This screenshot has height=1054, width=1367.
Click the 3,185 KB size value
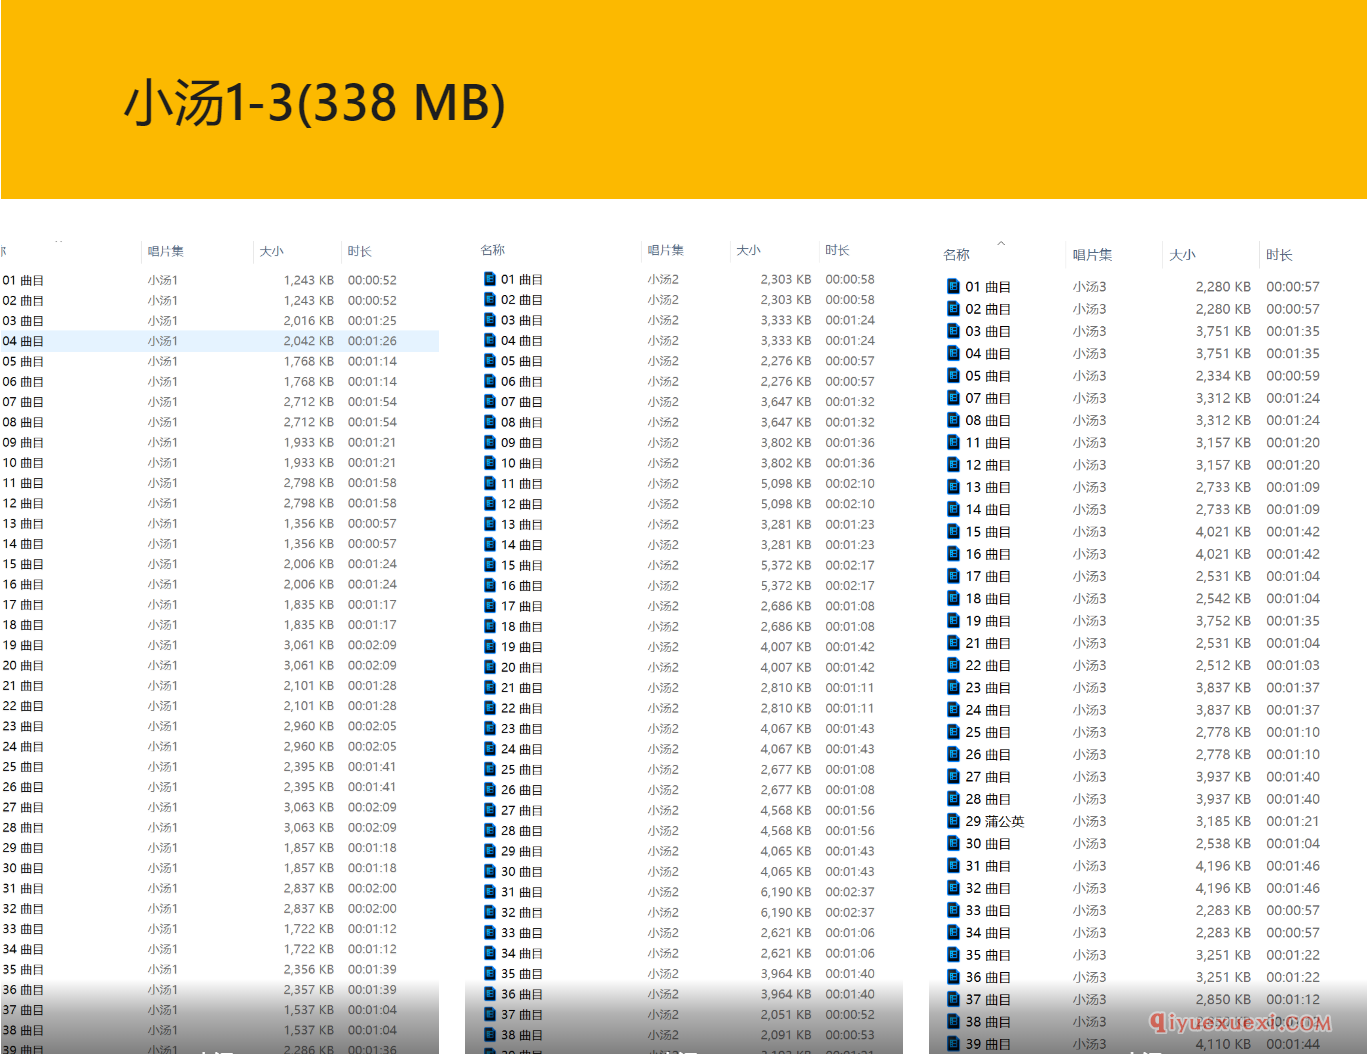pyautogui.click(x=1223, y=821)
